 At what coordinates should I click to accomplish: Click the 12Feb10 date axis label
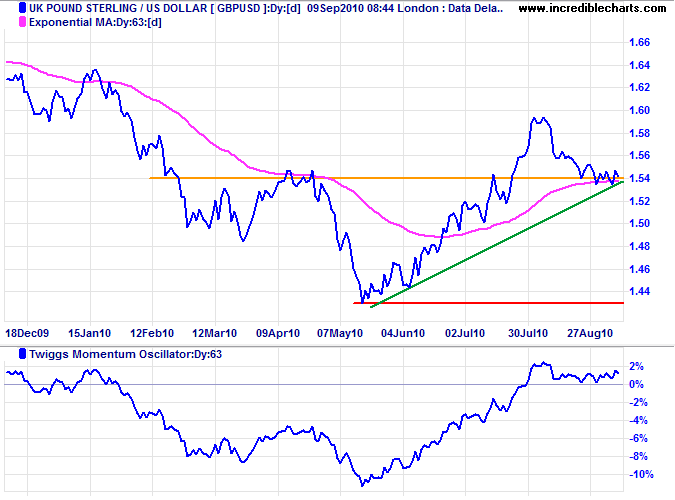152,333
